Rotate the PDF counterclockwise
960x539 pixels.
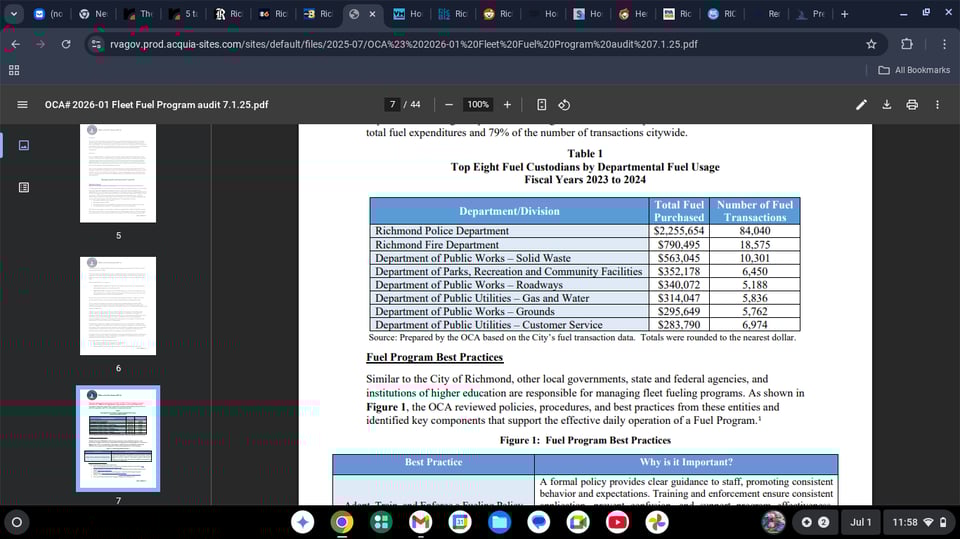(x=564, y=105)
